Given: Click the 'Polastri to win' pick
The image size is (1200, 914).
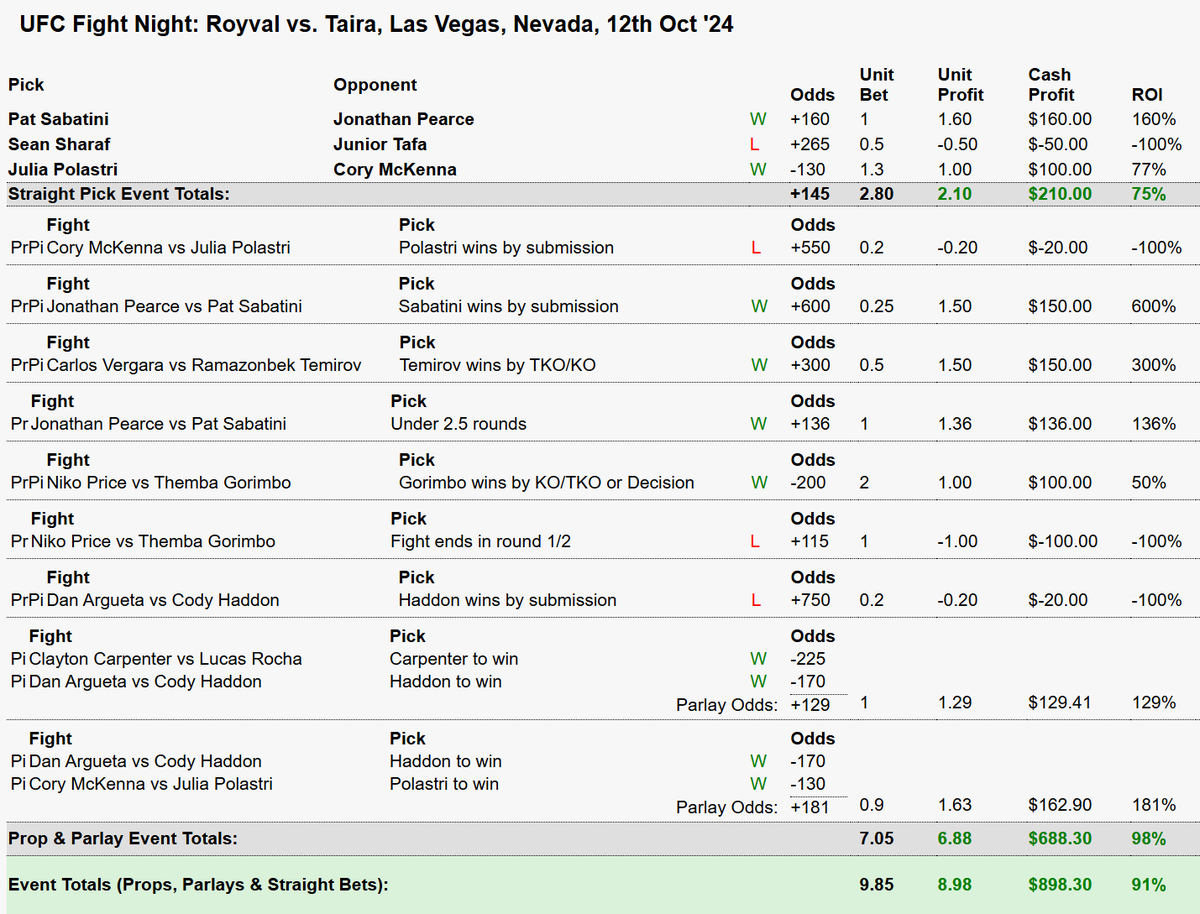Looking at the screenshot, I should click(444, 784).
